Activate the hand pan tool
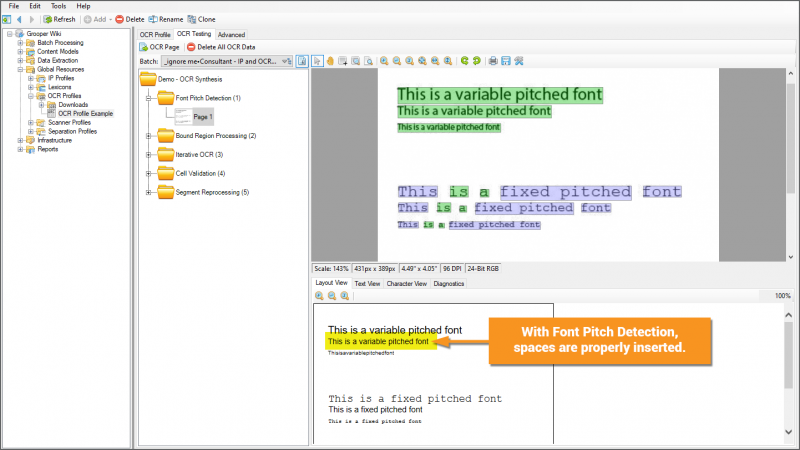The width and height of the screenshot is (800, 450). [x=330, y=61]
